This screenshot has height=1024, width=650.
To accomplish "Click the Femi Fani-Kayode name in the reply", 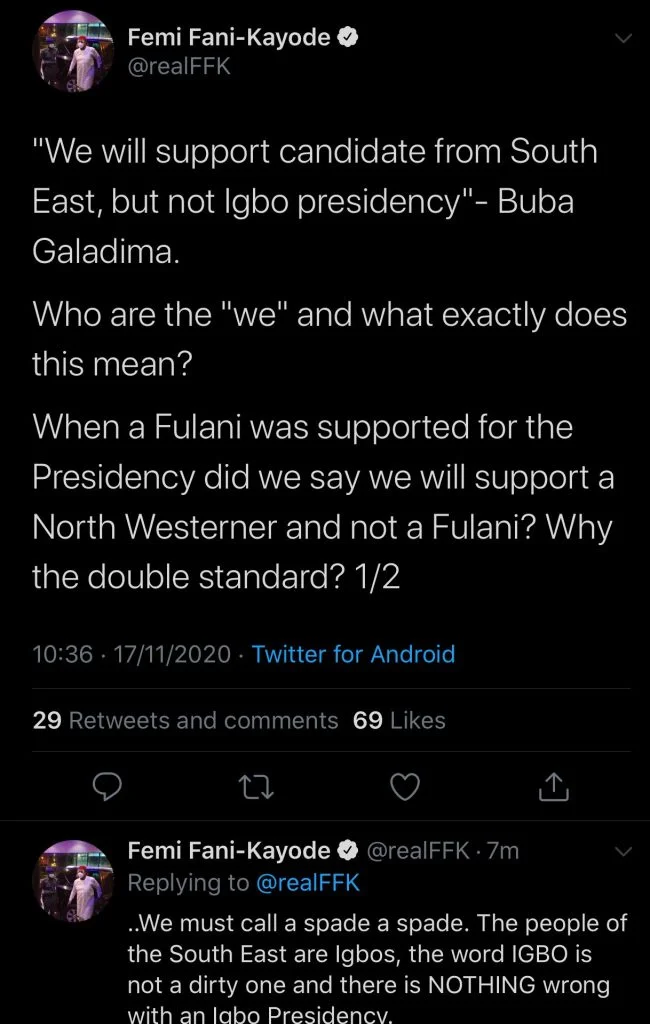I will [x=229, y=851].
